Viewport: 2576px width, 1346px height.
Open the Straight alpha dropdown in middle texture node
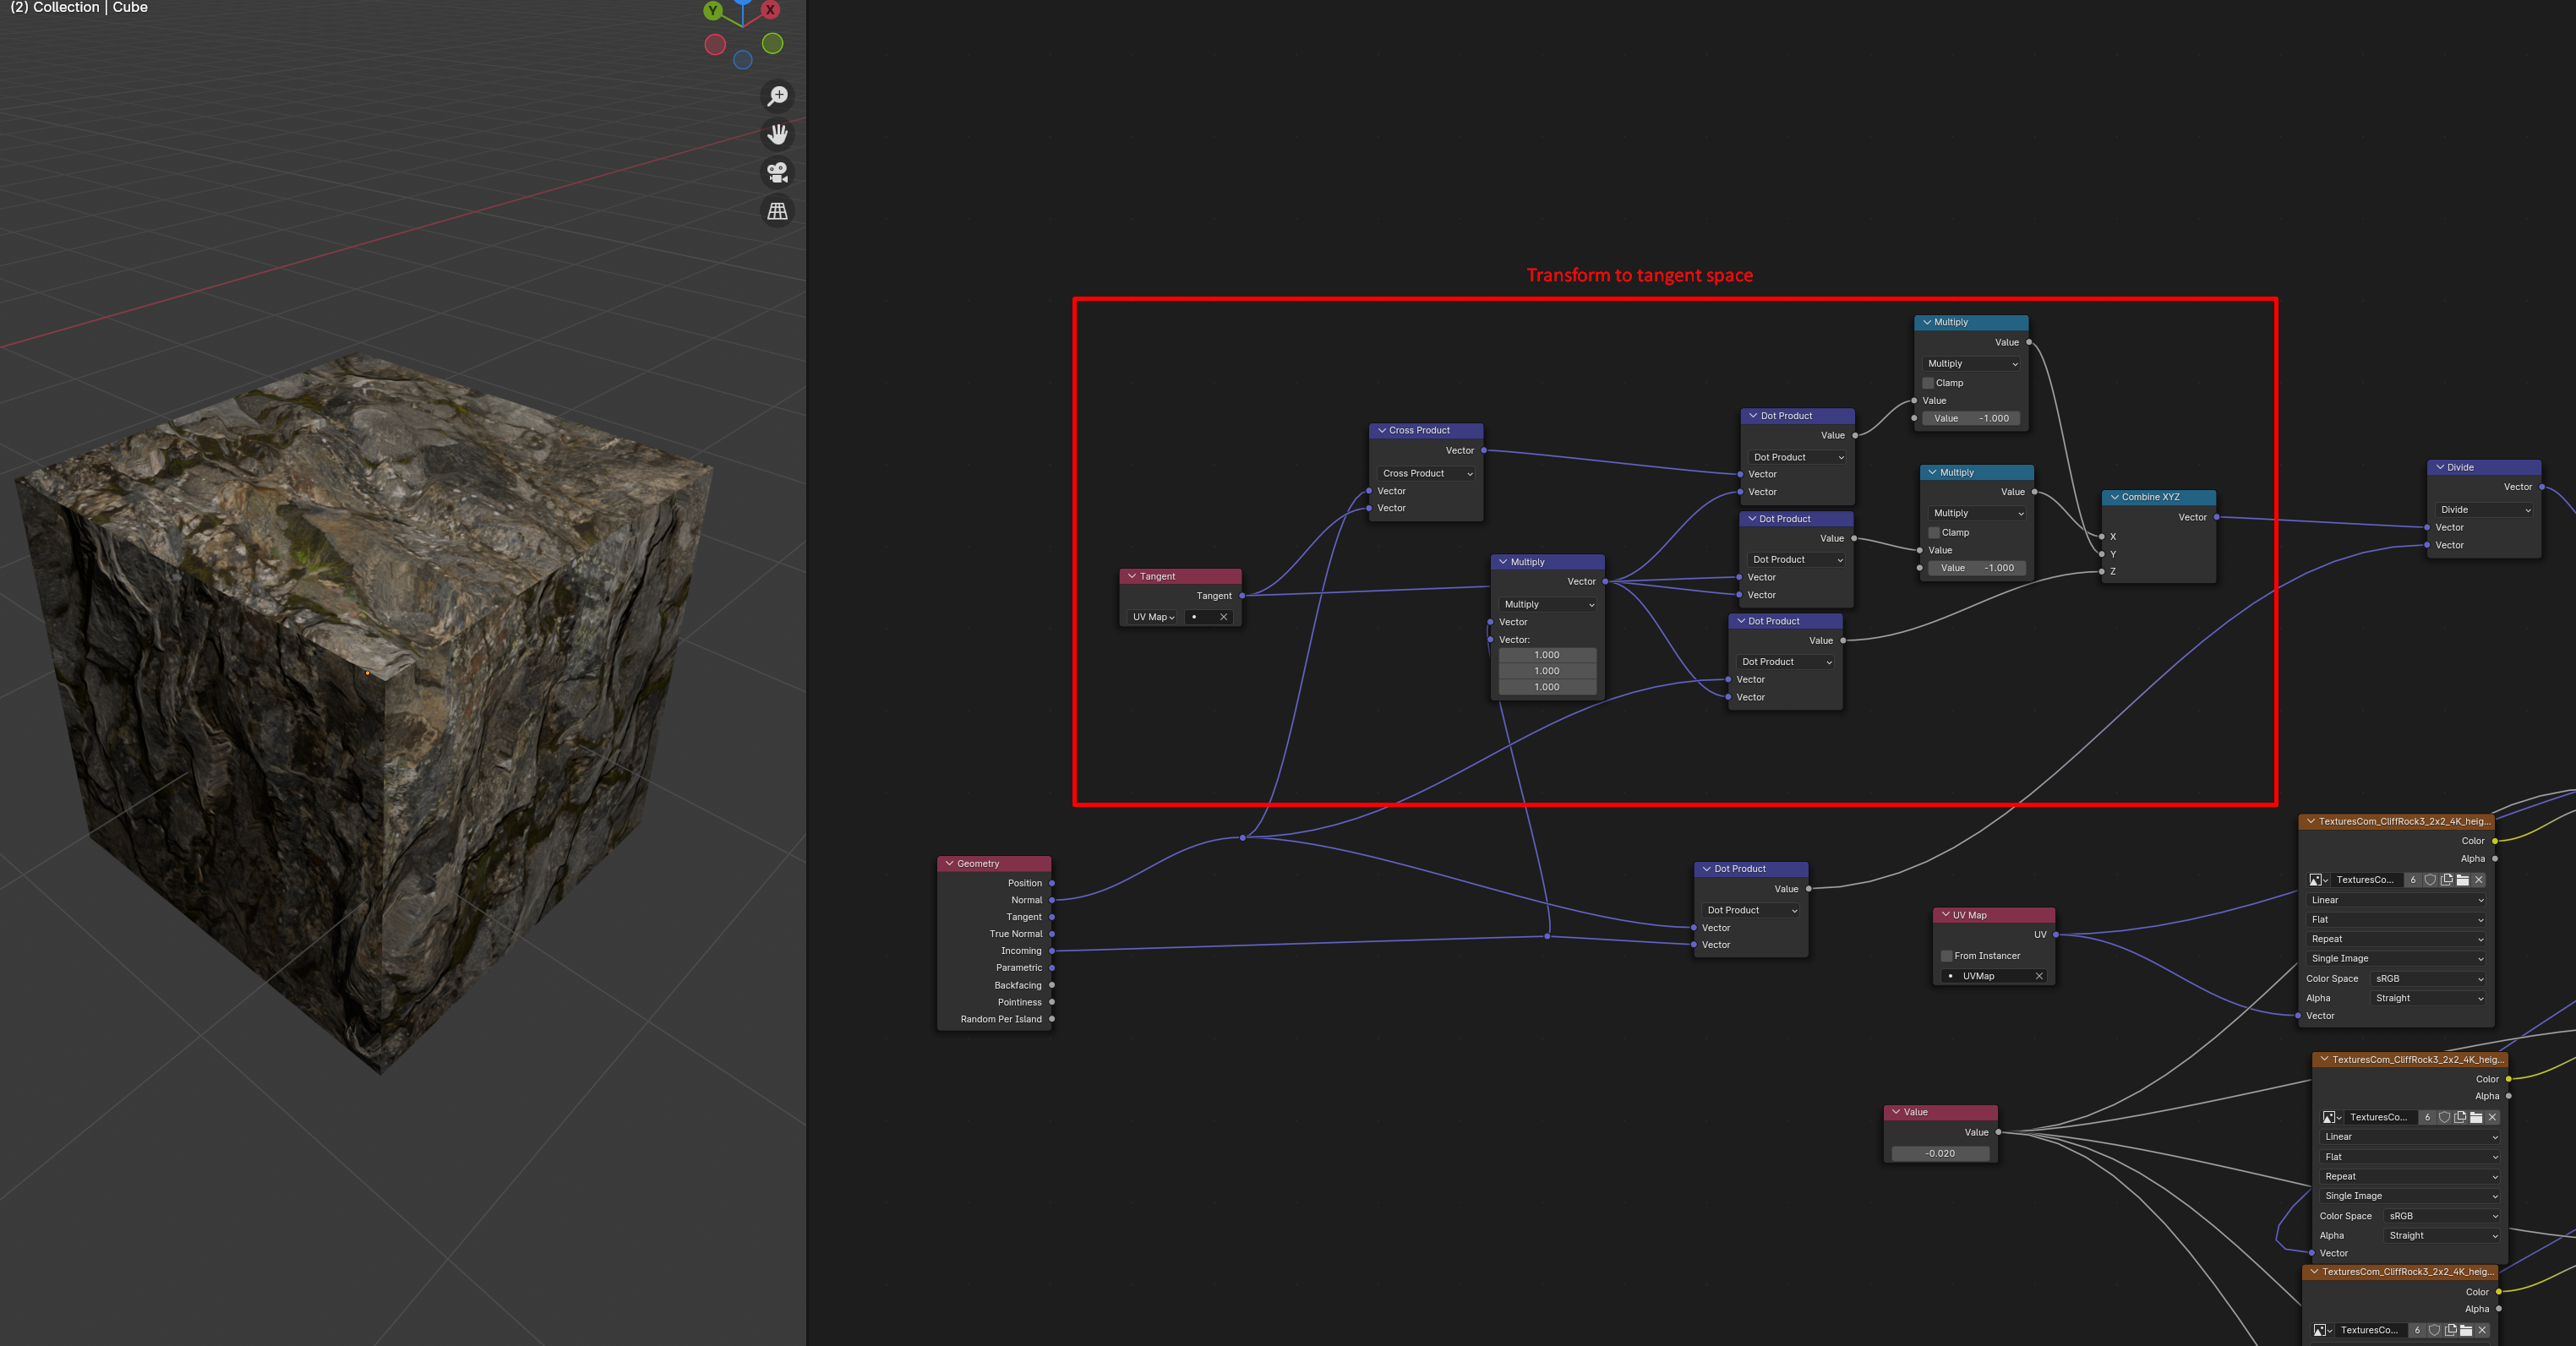point(2443,1236)
